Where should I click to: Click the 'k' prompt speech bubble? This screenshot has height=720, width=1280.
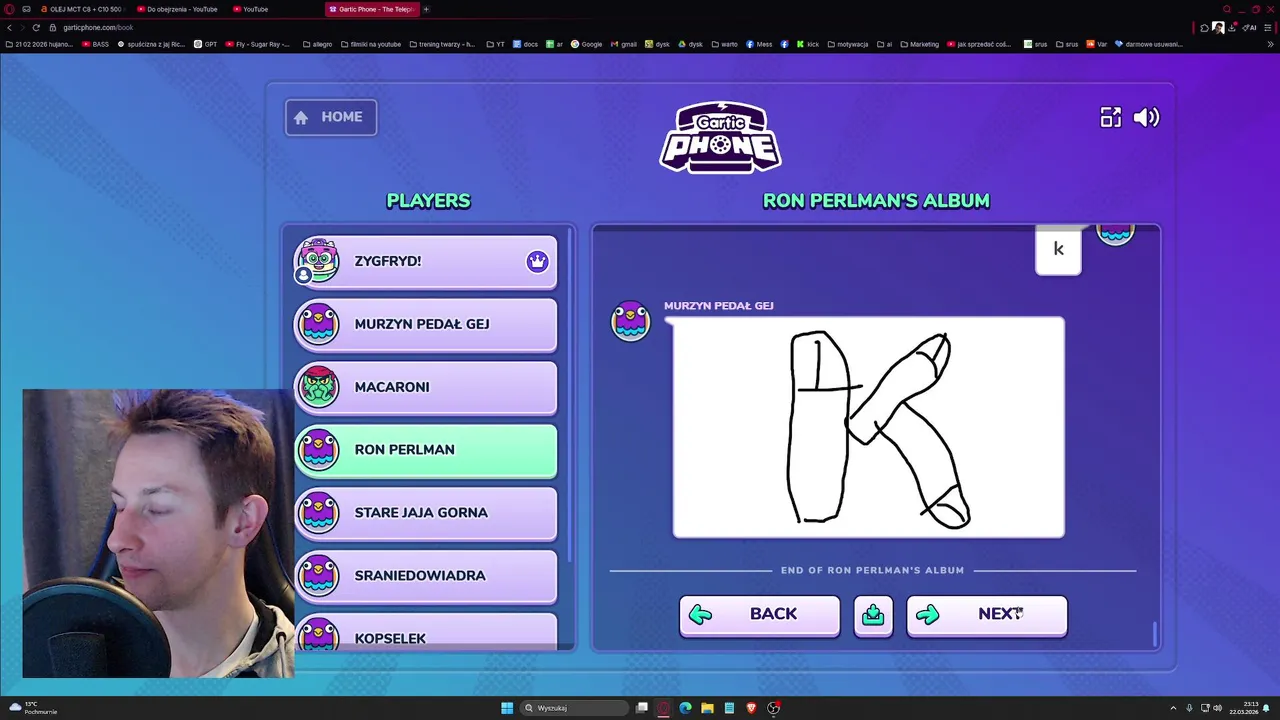tap(1058, 250)
